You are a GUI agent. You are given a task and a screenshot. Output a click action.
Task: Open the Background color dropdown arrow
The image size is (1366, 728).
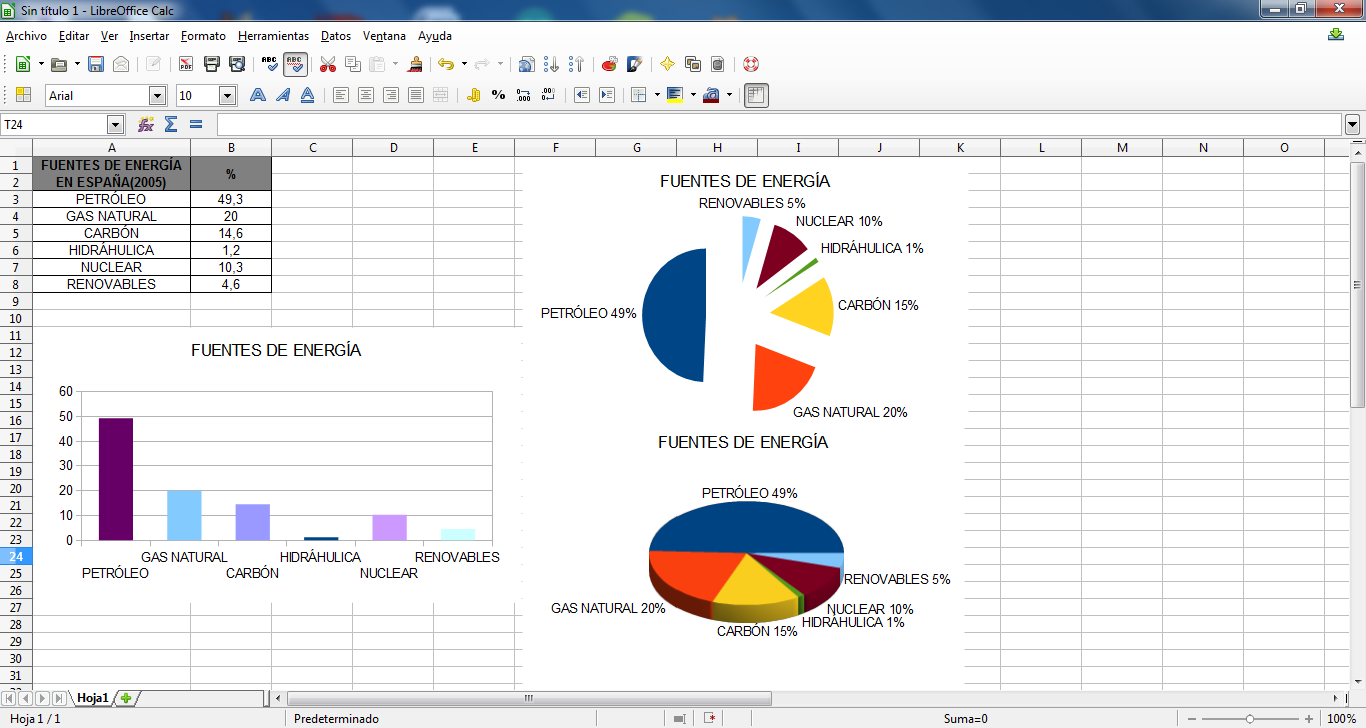coord(693,95)
